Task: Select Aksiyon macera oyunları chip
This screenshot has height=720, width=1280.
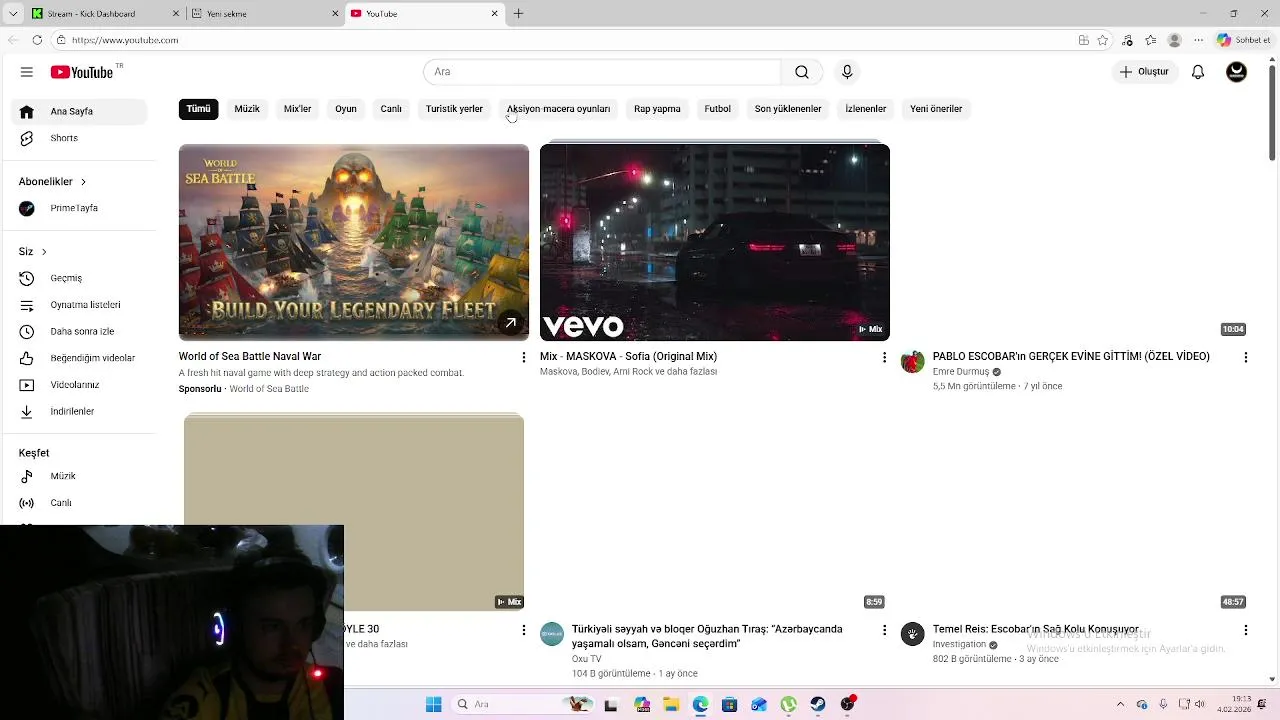Action: pyautogui.click(x=558, y=109)
